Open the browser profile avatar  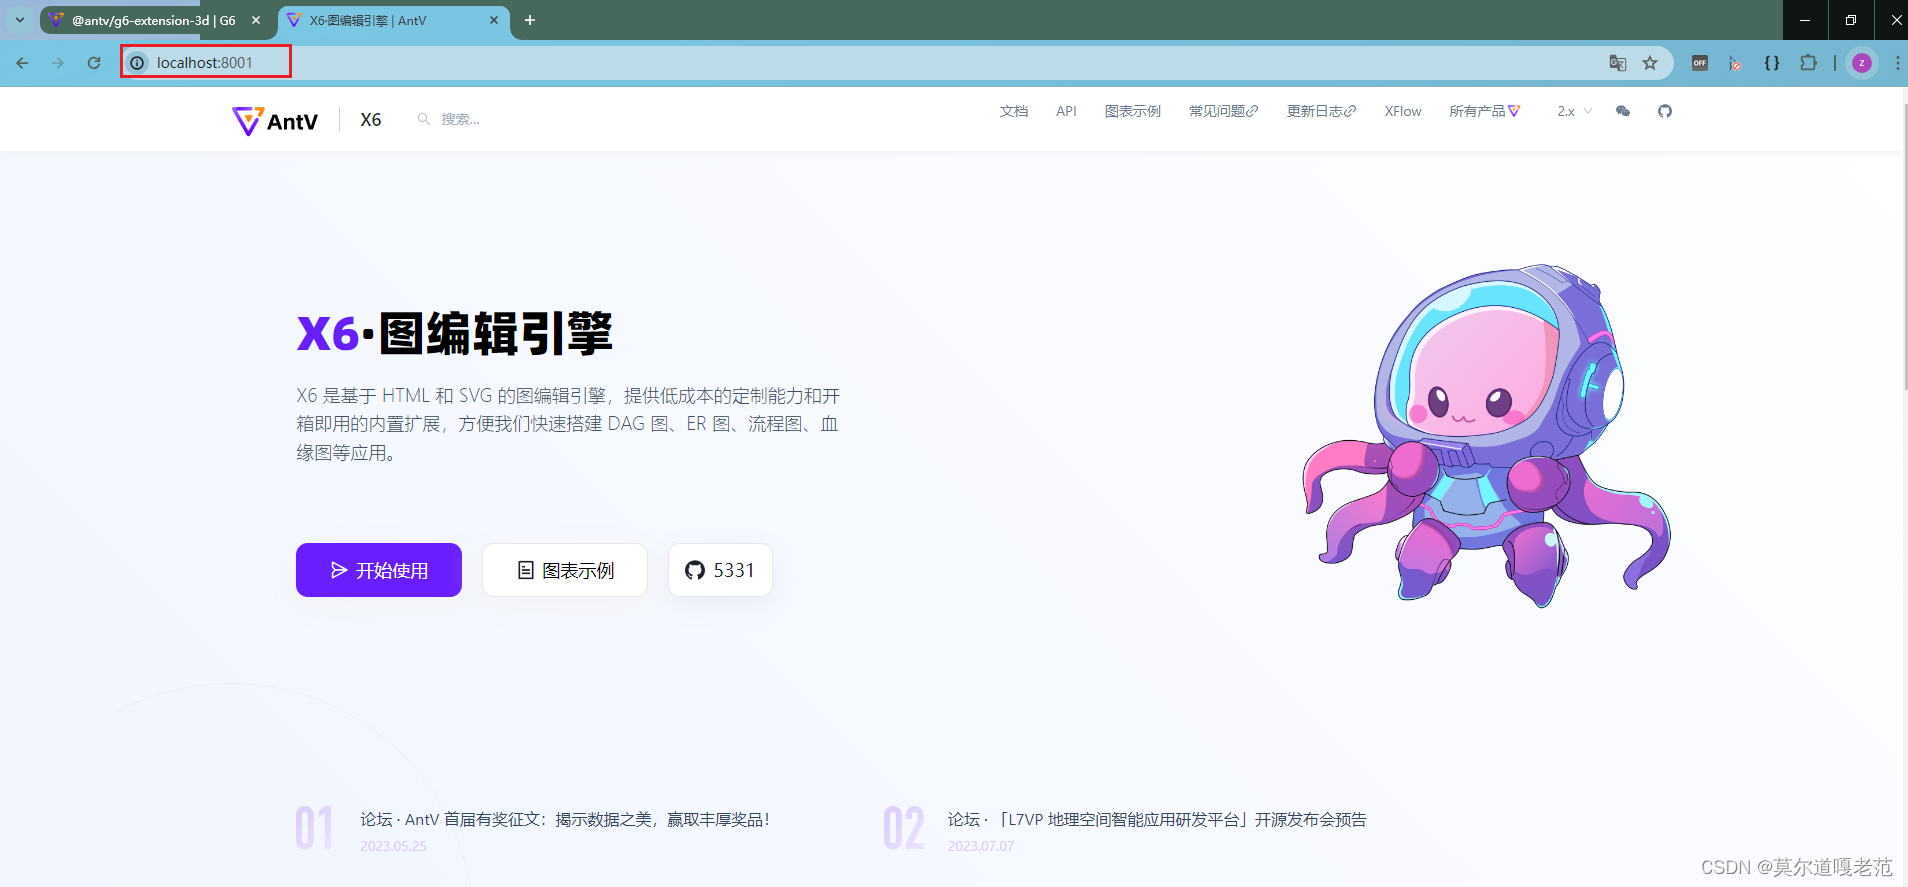(1862, 63)
